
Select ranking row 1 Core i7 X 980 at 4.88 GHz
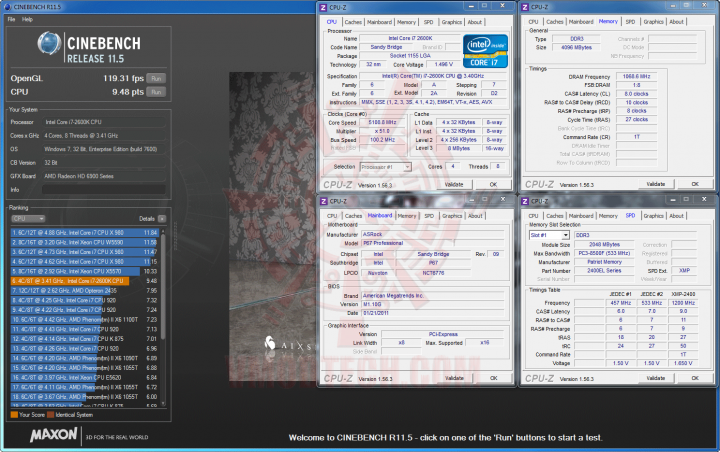(84, 232)
